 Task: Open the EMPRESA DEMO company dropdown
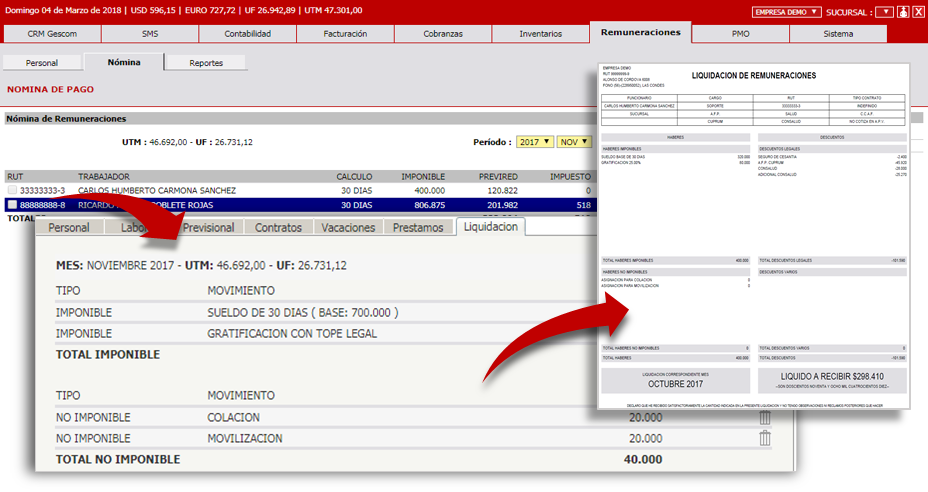[786, 12]
